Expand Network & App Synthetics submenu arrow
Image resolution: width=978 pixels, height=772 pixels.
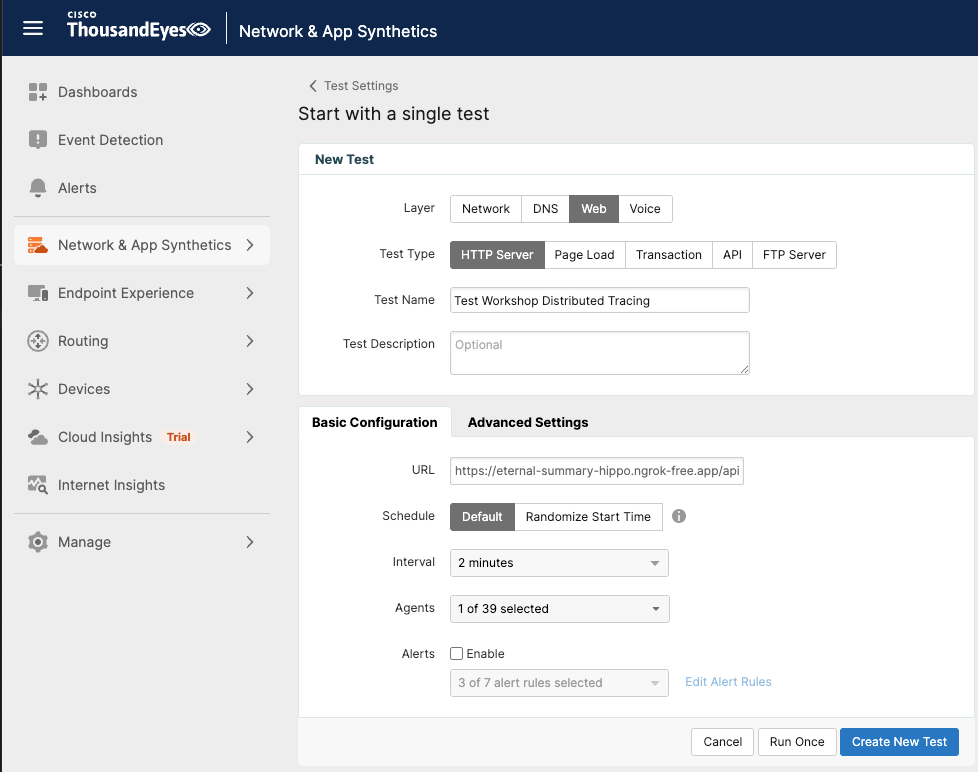(249, 245)
